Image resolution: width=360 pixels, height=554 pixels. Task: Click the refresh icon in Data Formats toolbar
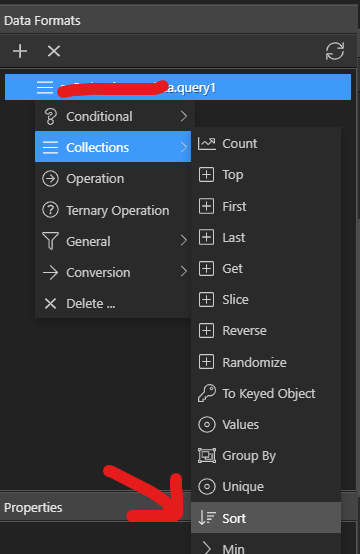[x=335, y=51]
